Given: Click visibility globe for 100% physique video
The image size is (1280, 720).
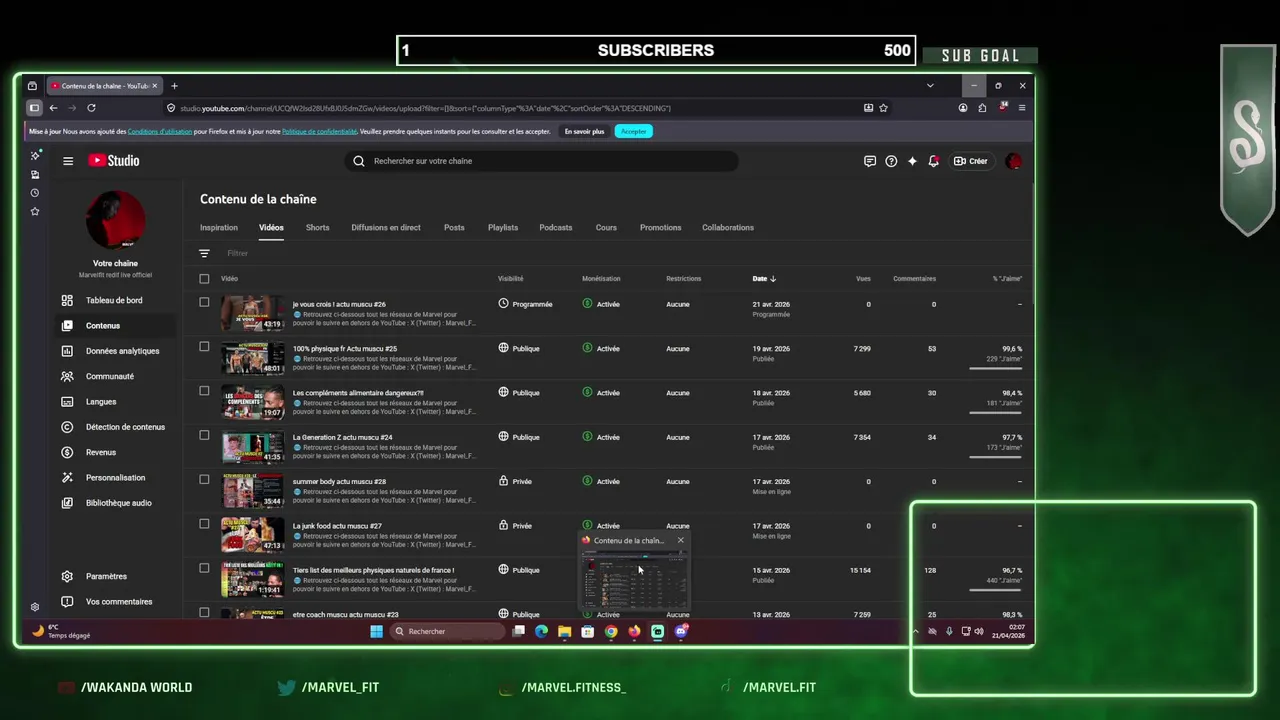Looking at the screenshot, I should (503, 348).
